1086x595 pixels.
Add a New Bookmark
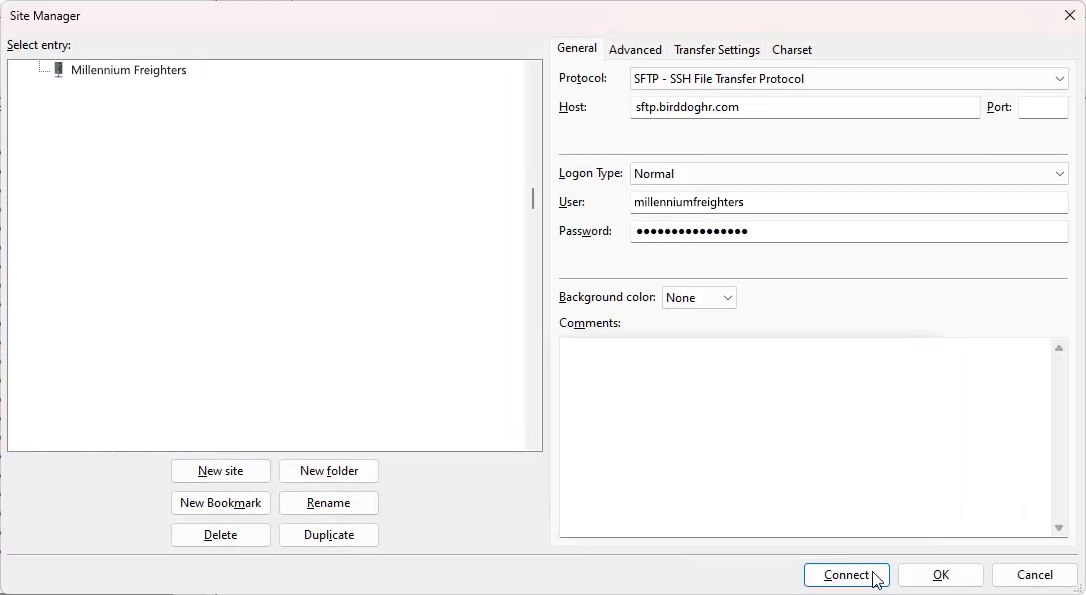(221, 503)
